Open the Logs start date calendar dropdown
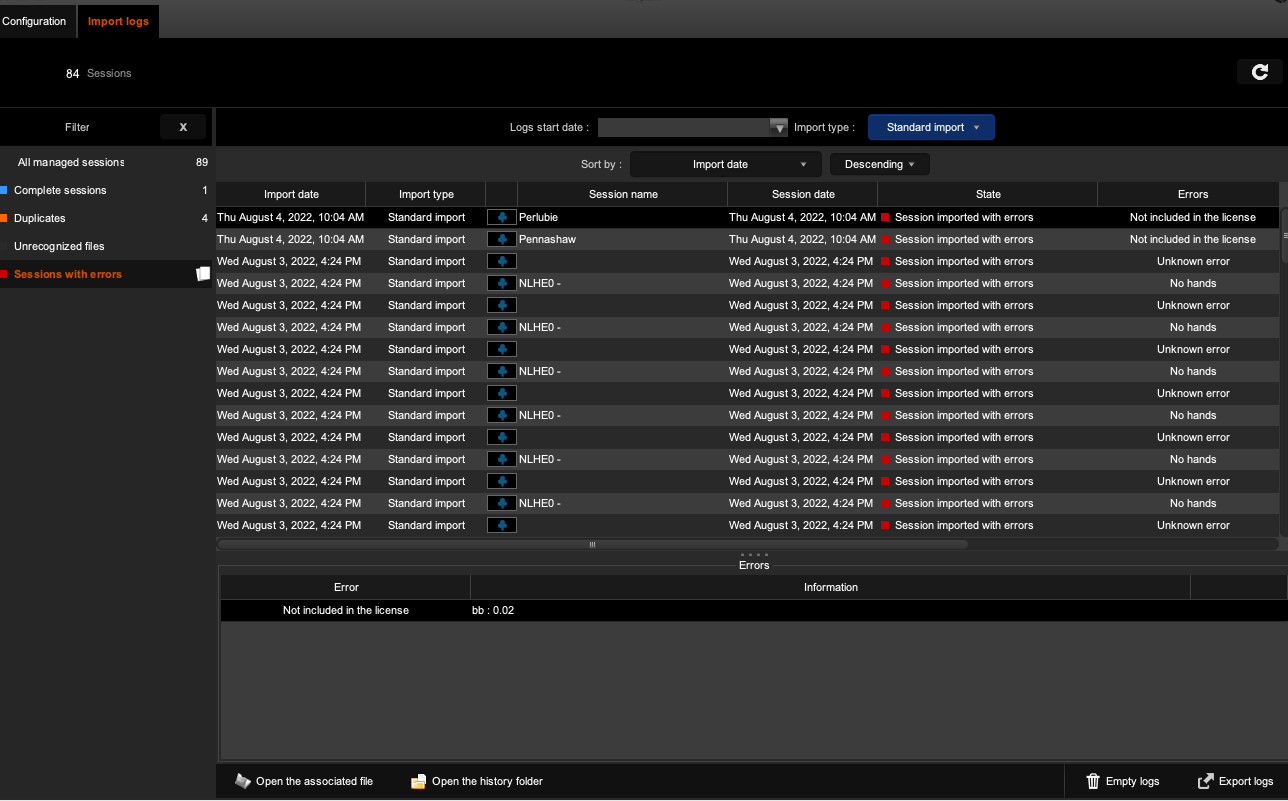1288x801 pixels. tap(779, 127)
